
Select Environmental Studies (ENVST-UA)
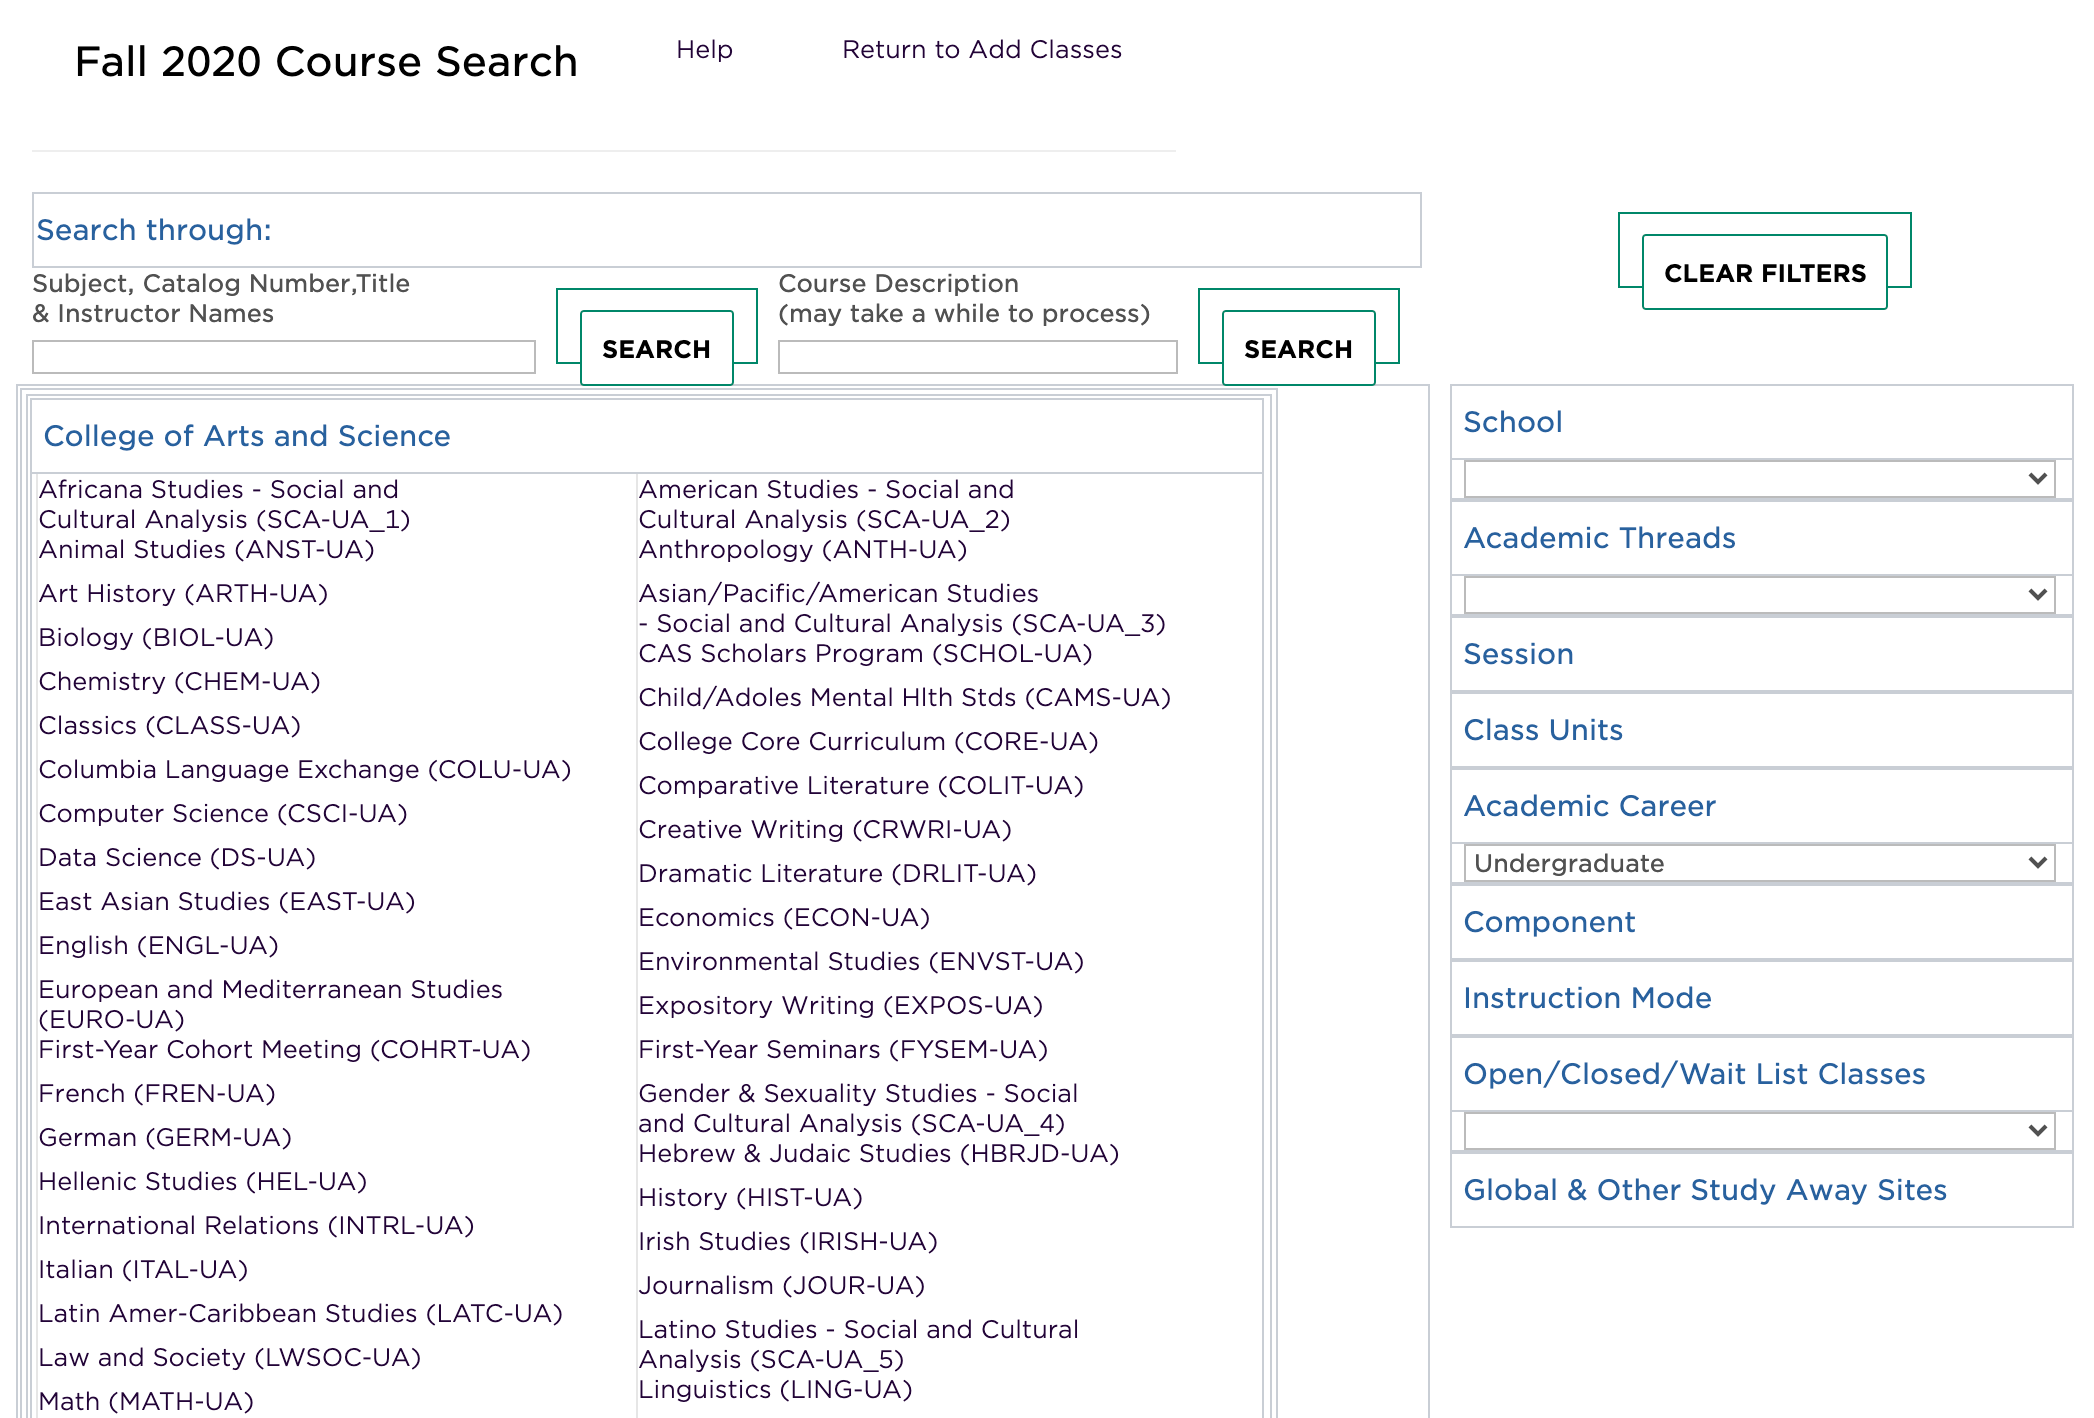[x=862, y=962]
